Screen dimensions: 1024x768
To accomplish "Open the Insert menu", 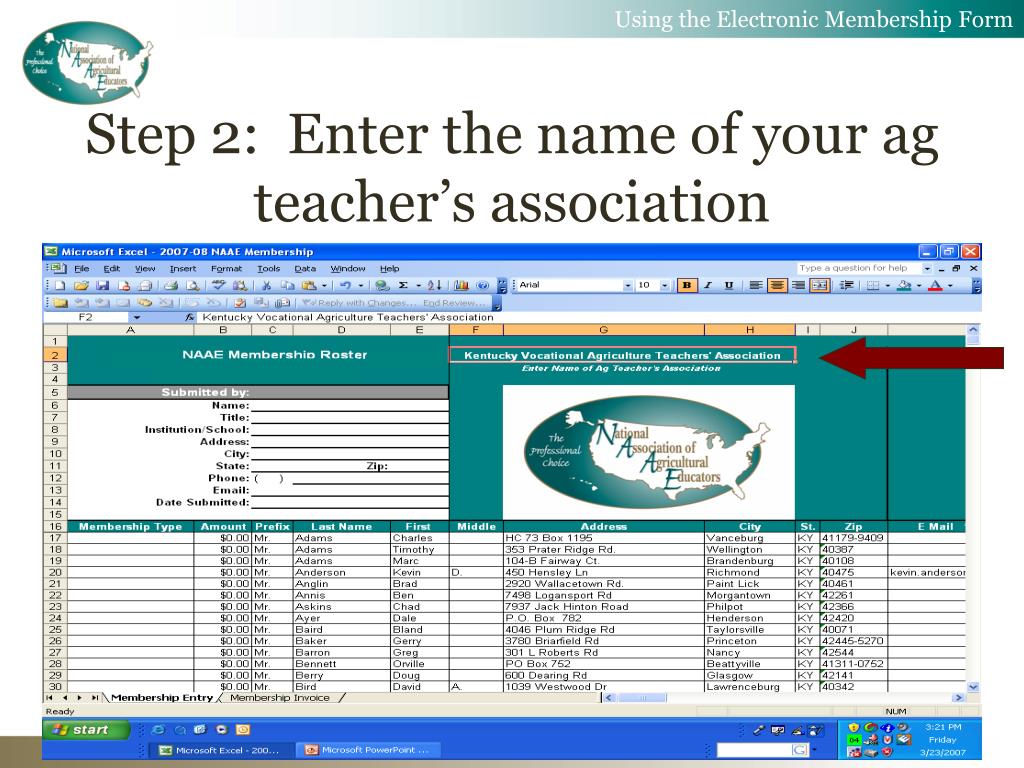I will tap(183, 268).
